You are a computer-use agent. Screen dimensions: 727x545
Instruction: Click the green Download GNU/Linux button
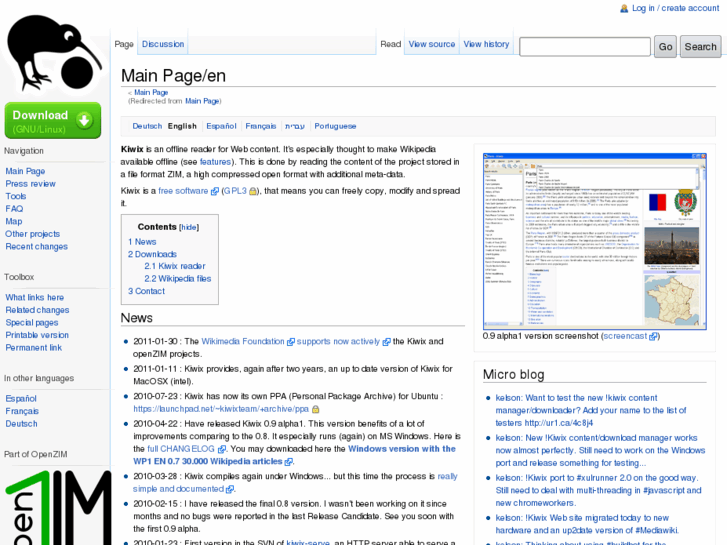[x=53, y=121]
